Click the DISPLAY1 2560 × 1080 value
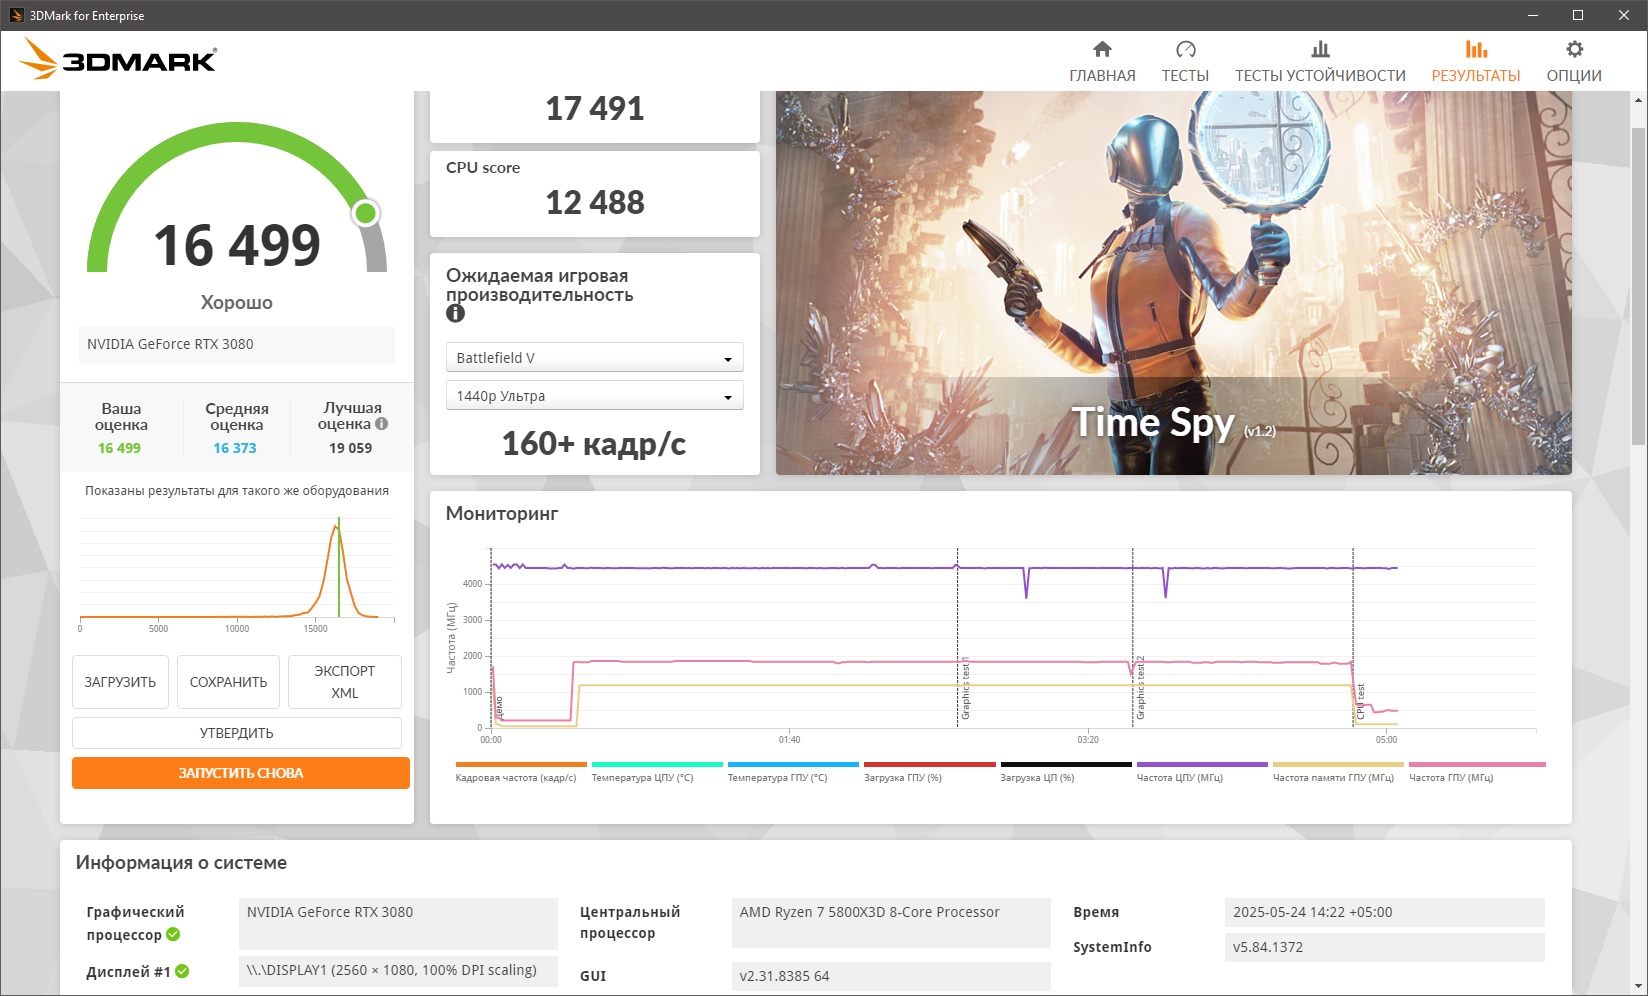The image size is (1648, 996). click(x=398, y=971)
